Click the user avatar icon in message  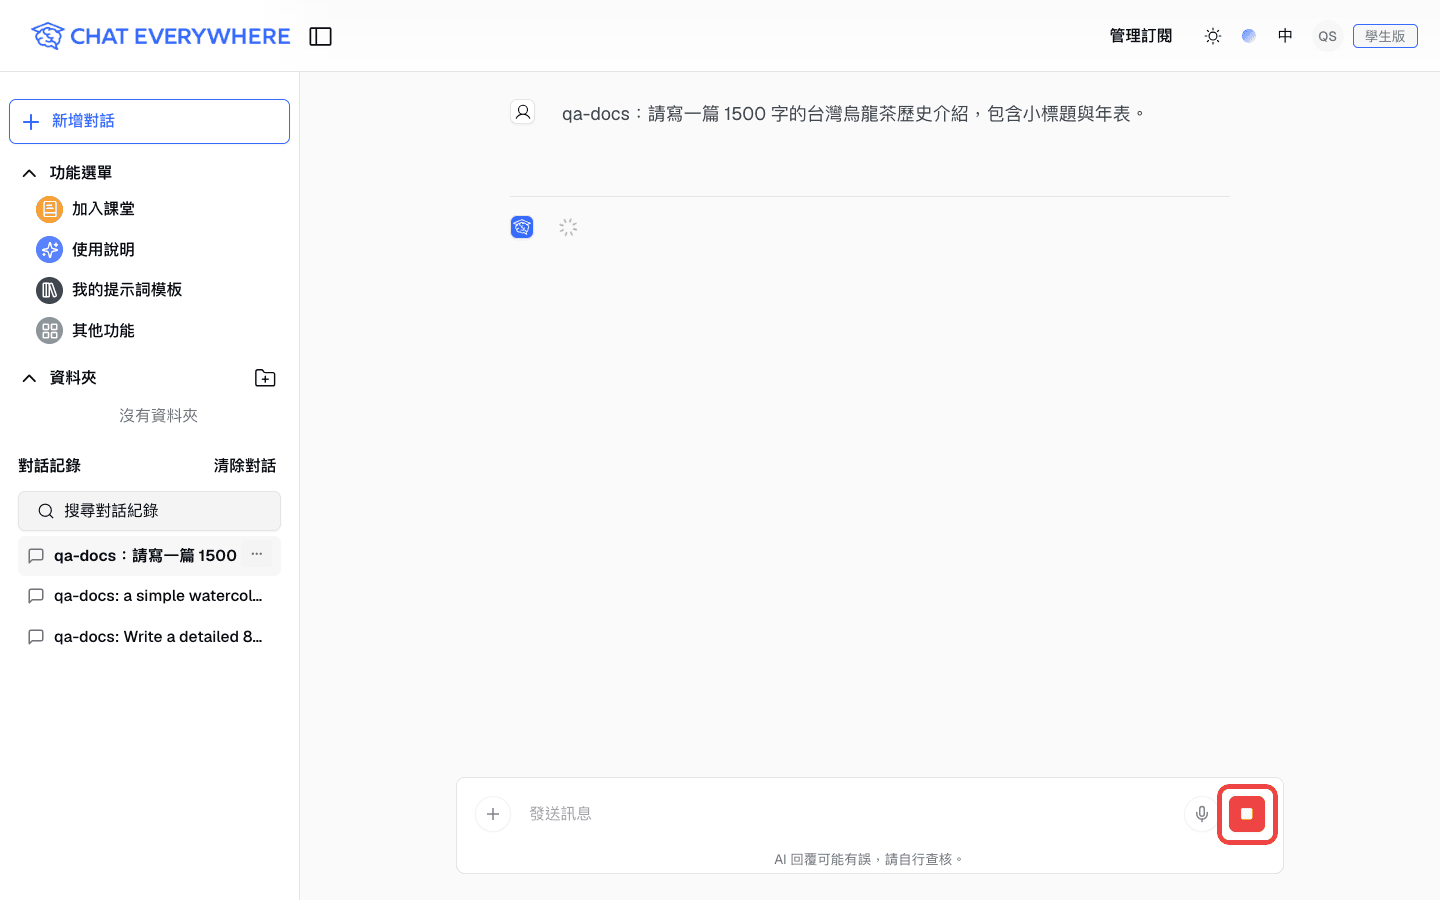pos(522,112)
